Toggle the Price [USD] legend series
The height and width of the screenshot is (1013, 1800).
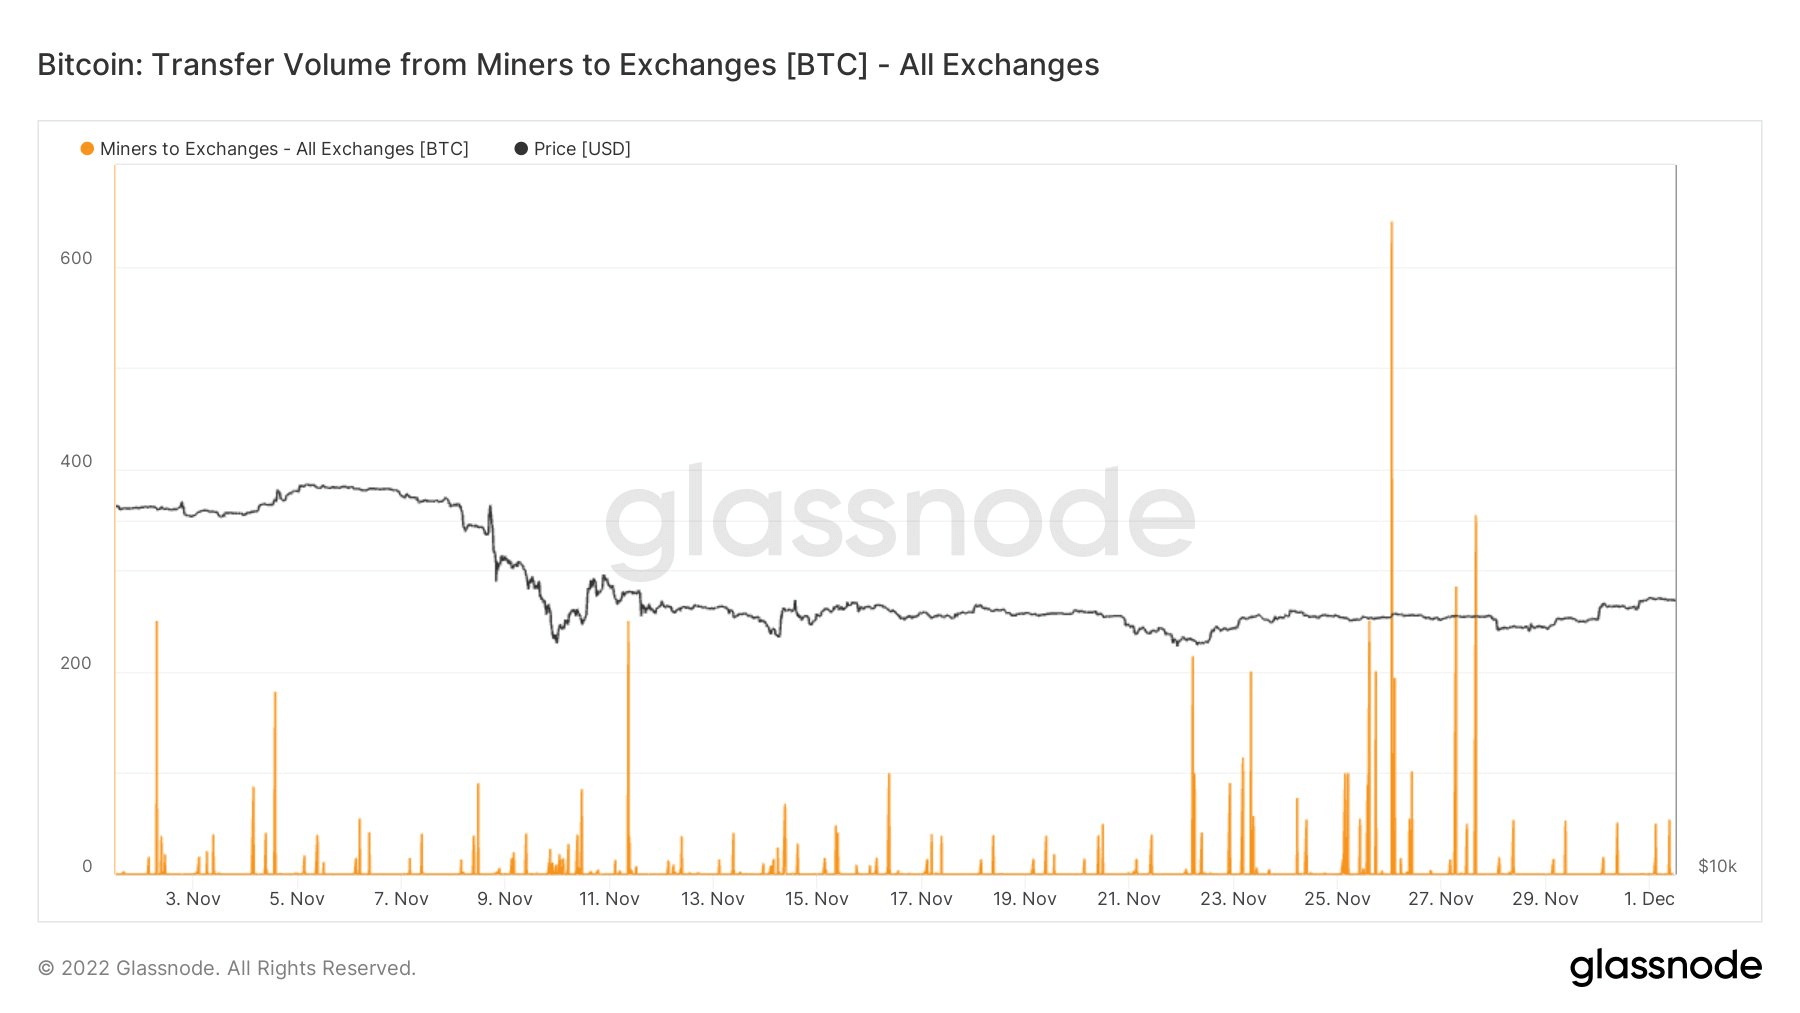coord(582,149)
